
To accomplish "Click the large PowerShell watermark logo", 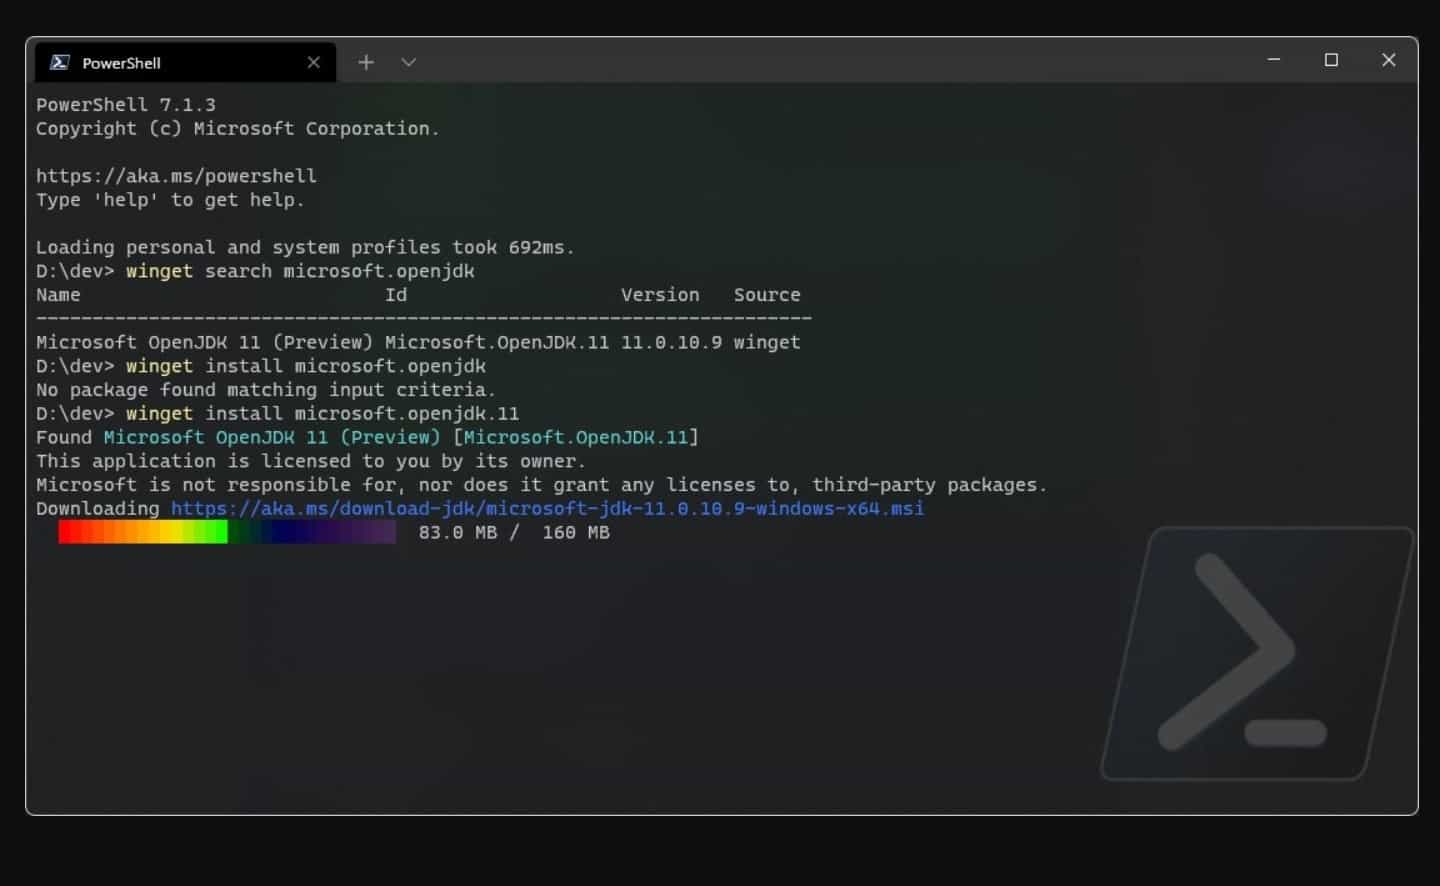I will coord(1258,654).
